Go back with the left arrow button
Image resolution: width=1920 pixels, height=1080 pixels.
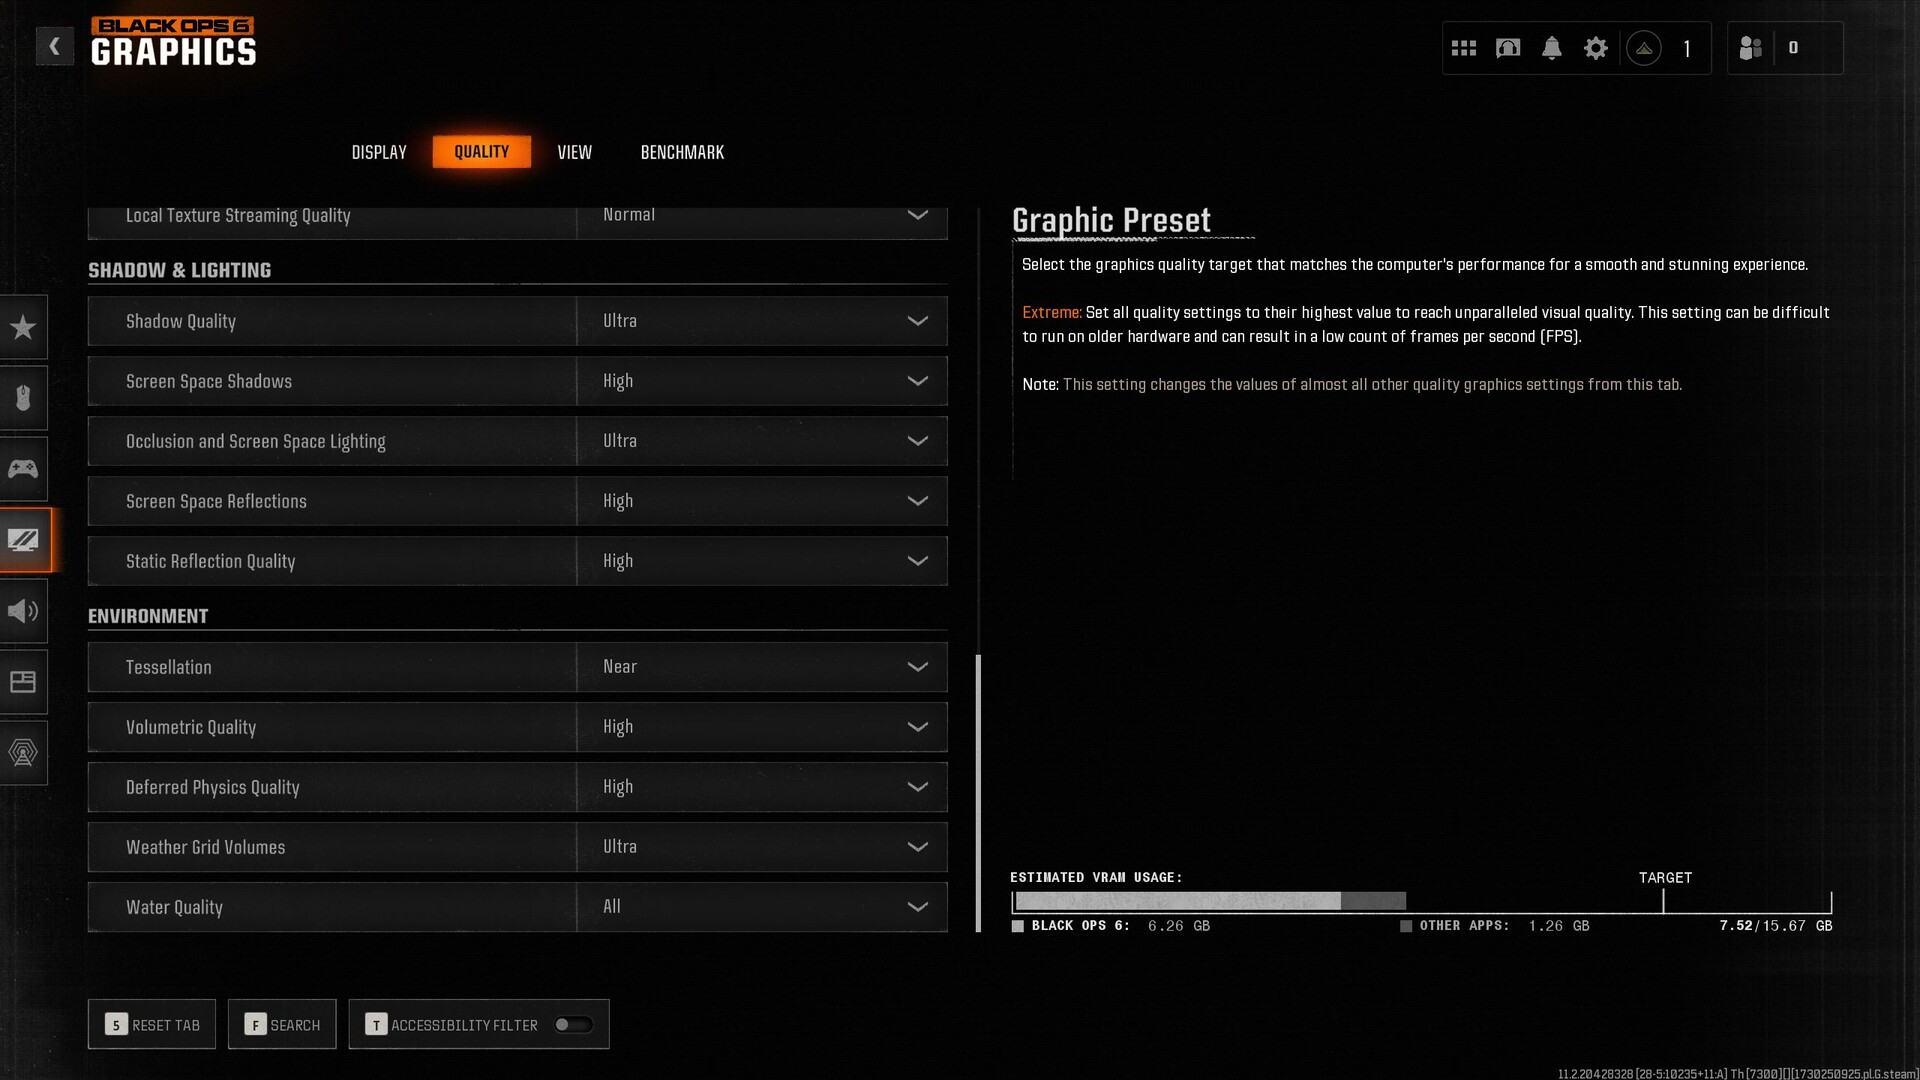pyautogui.click(x=55, y=46)
